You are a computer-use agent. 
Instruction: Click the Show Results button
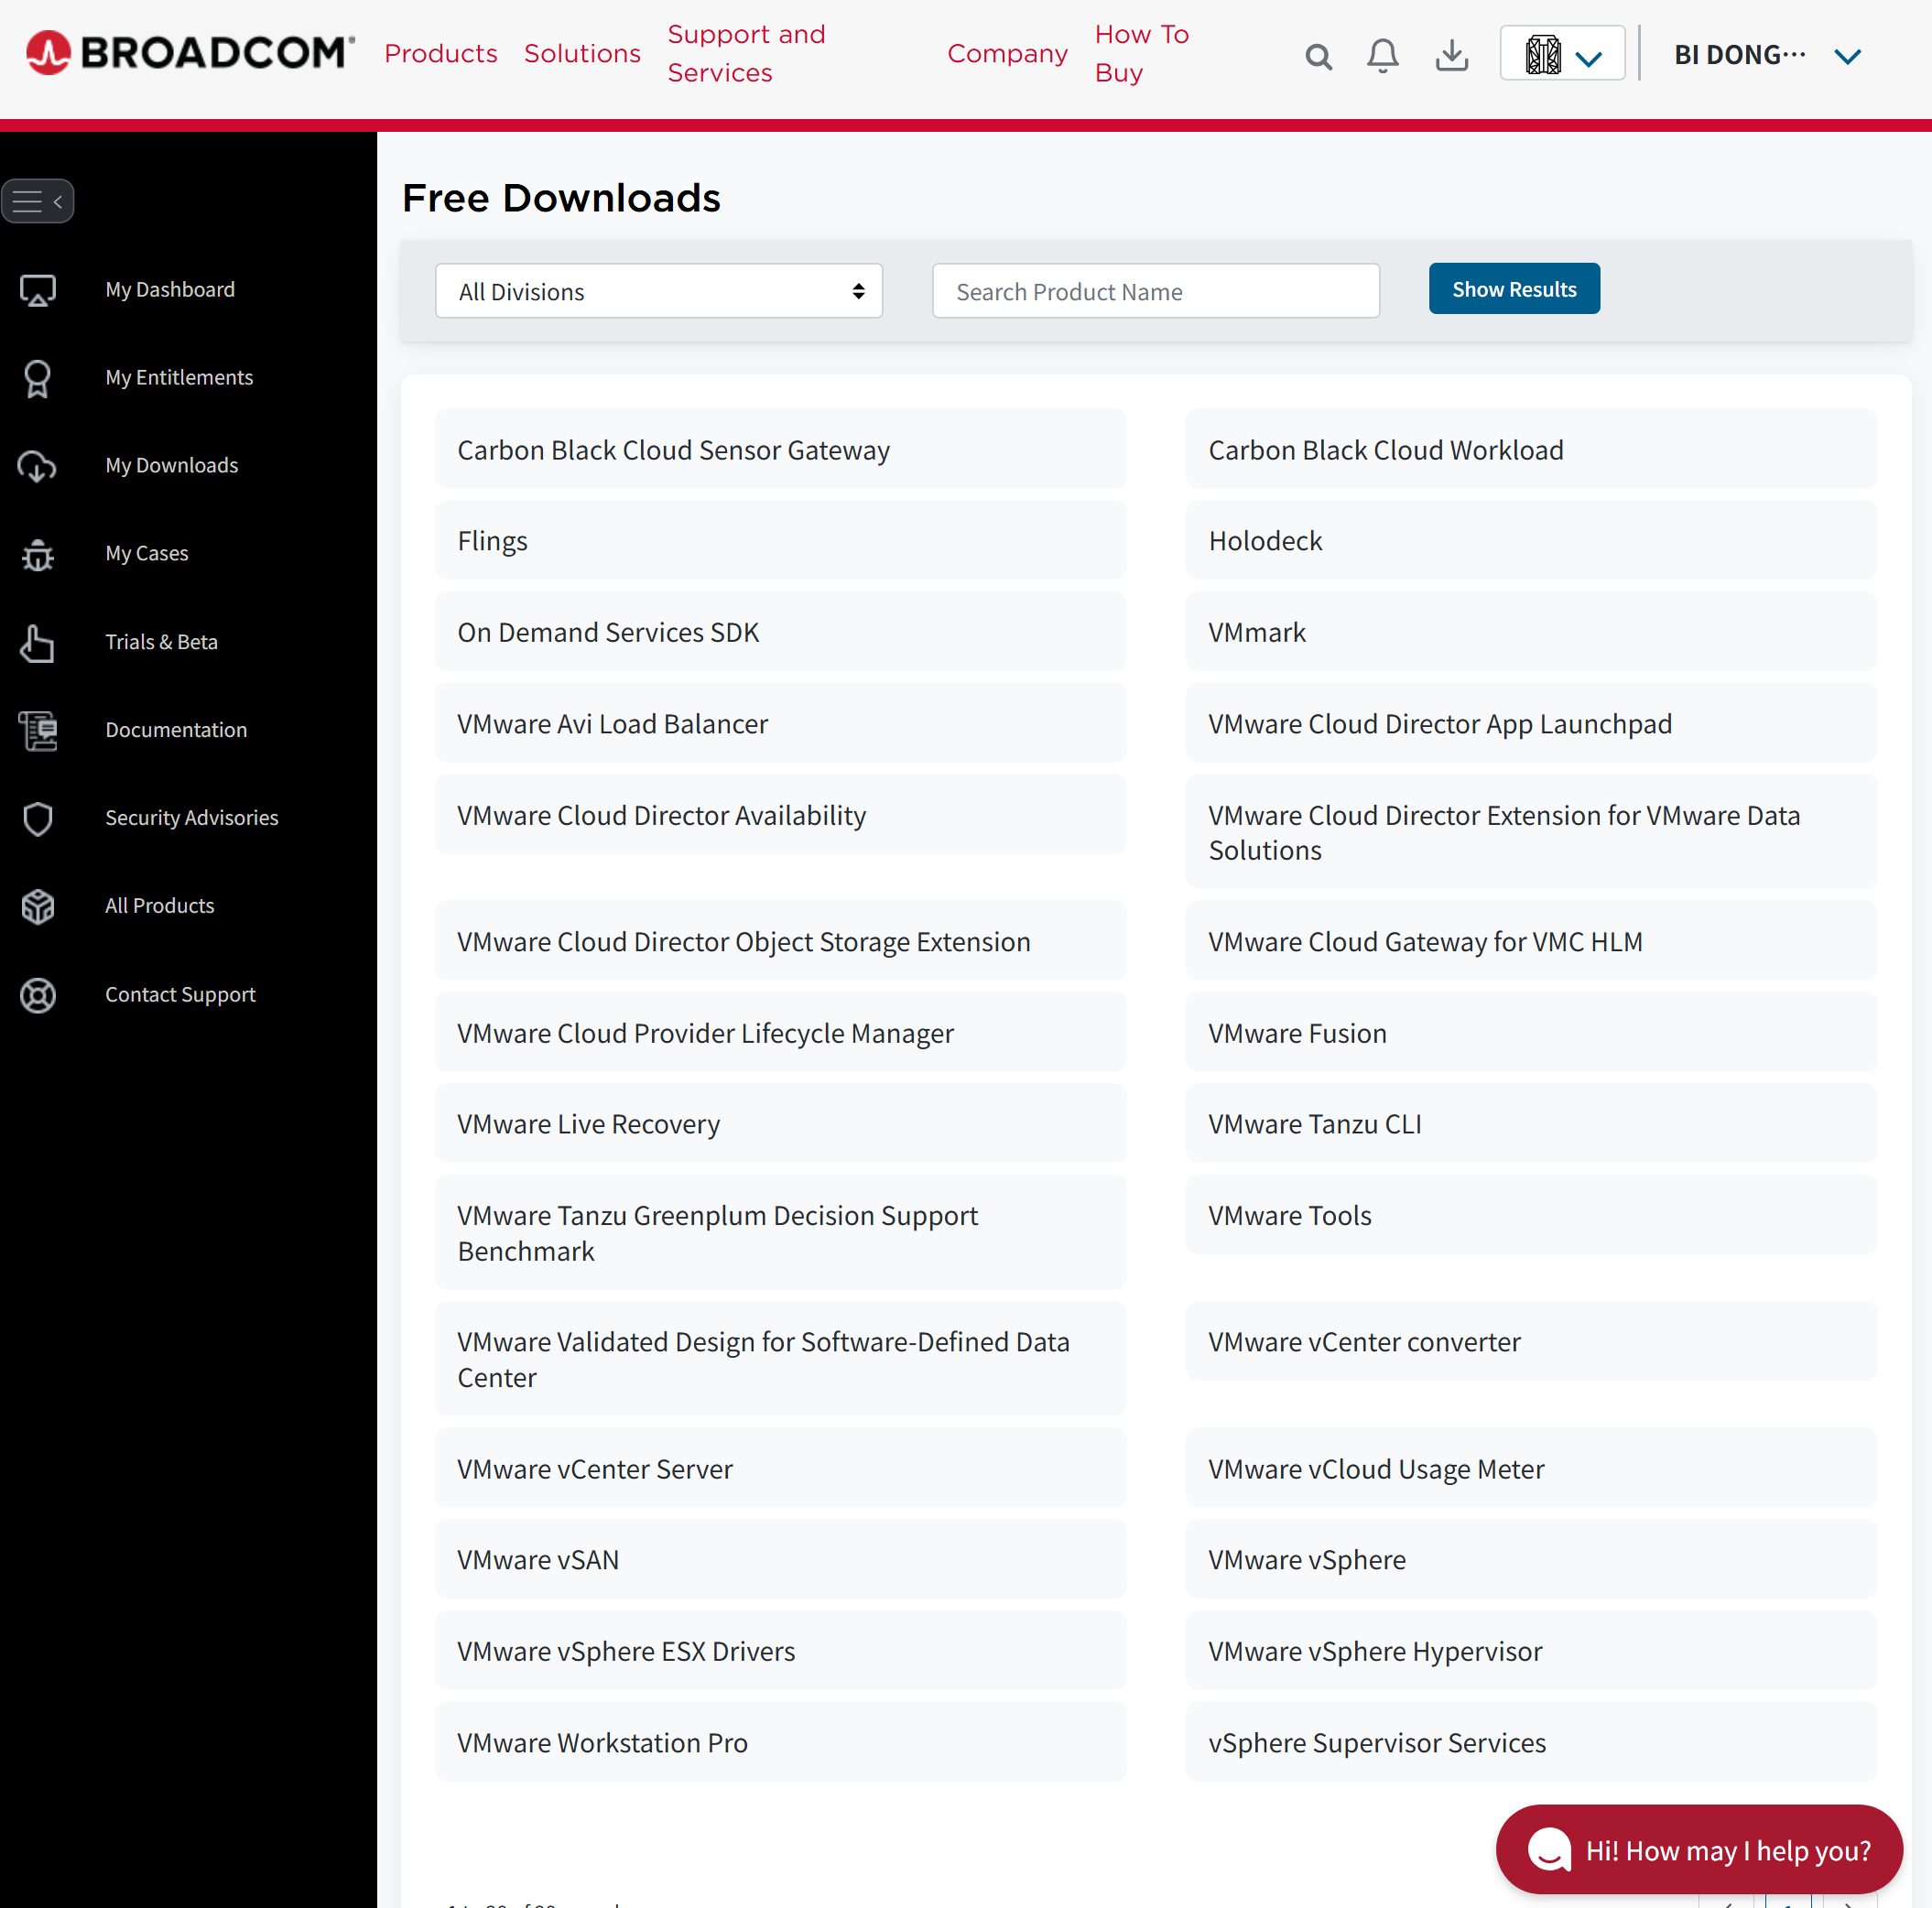pos(1513,289)
